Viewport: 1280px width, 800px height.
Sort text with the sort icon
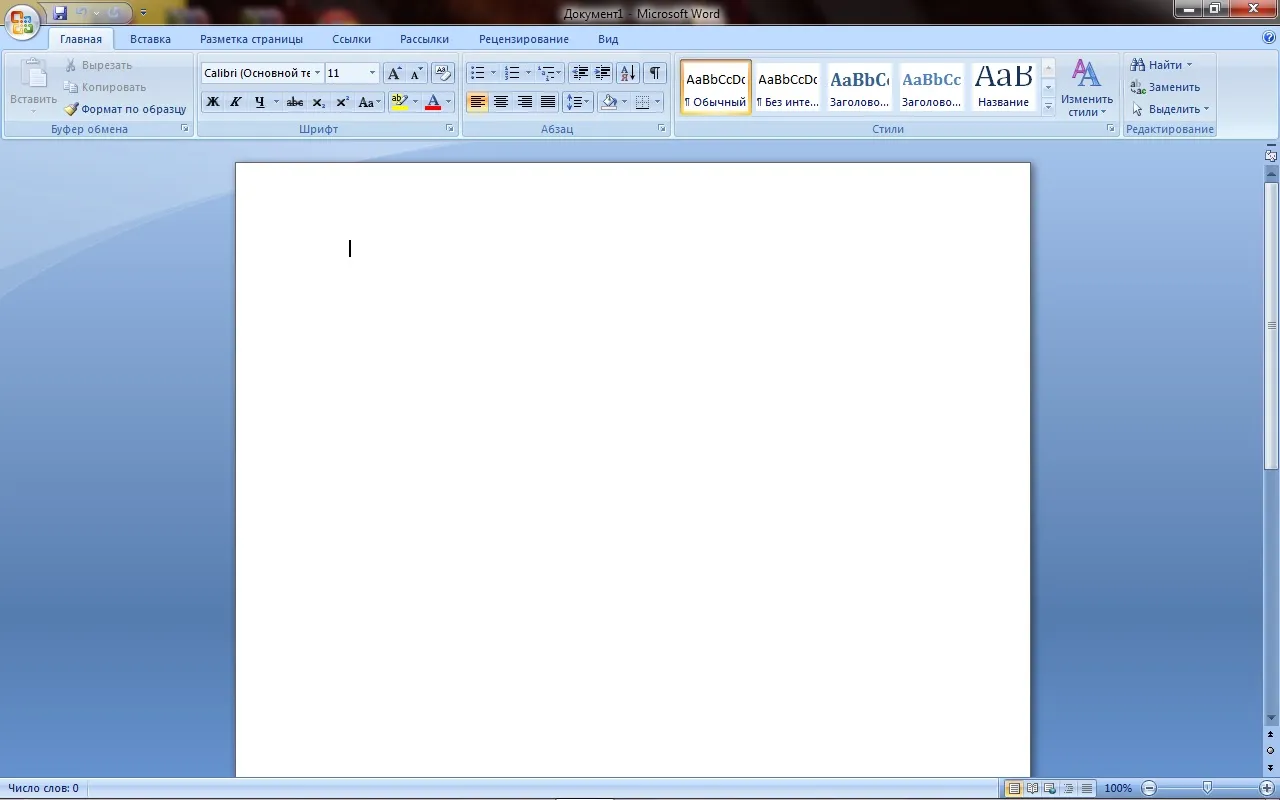click(x=628, y=73)
